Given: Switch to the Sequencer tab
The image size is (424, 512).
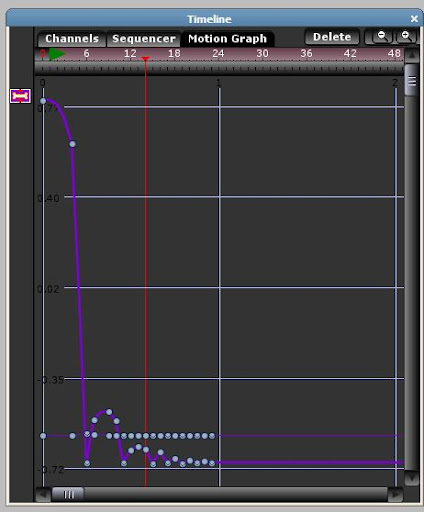Looking at the screenshot, I should (x=144, y=39).
